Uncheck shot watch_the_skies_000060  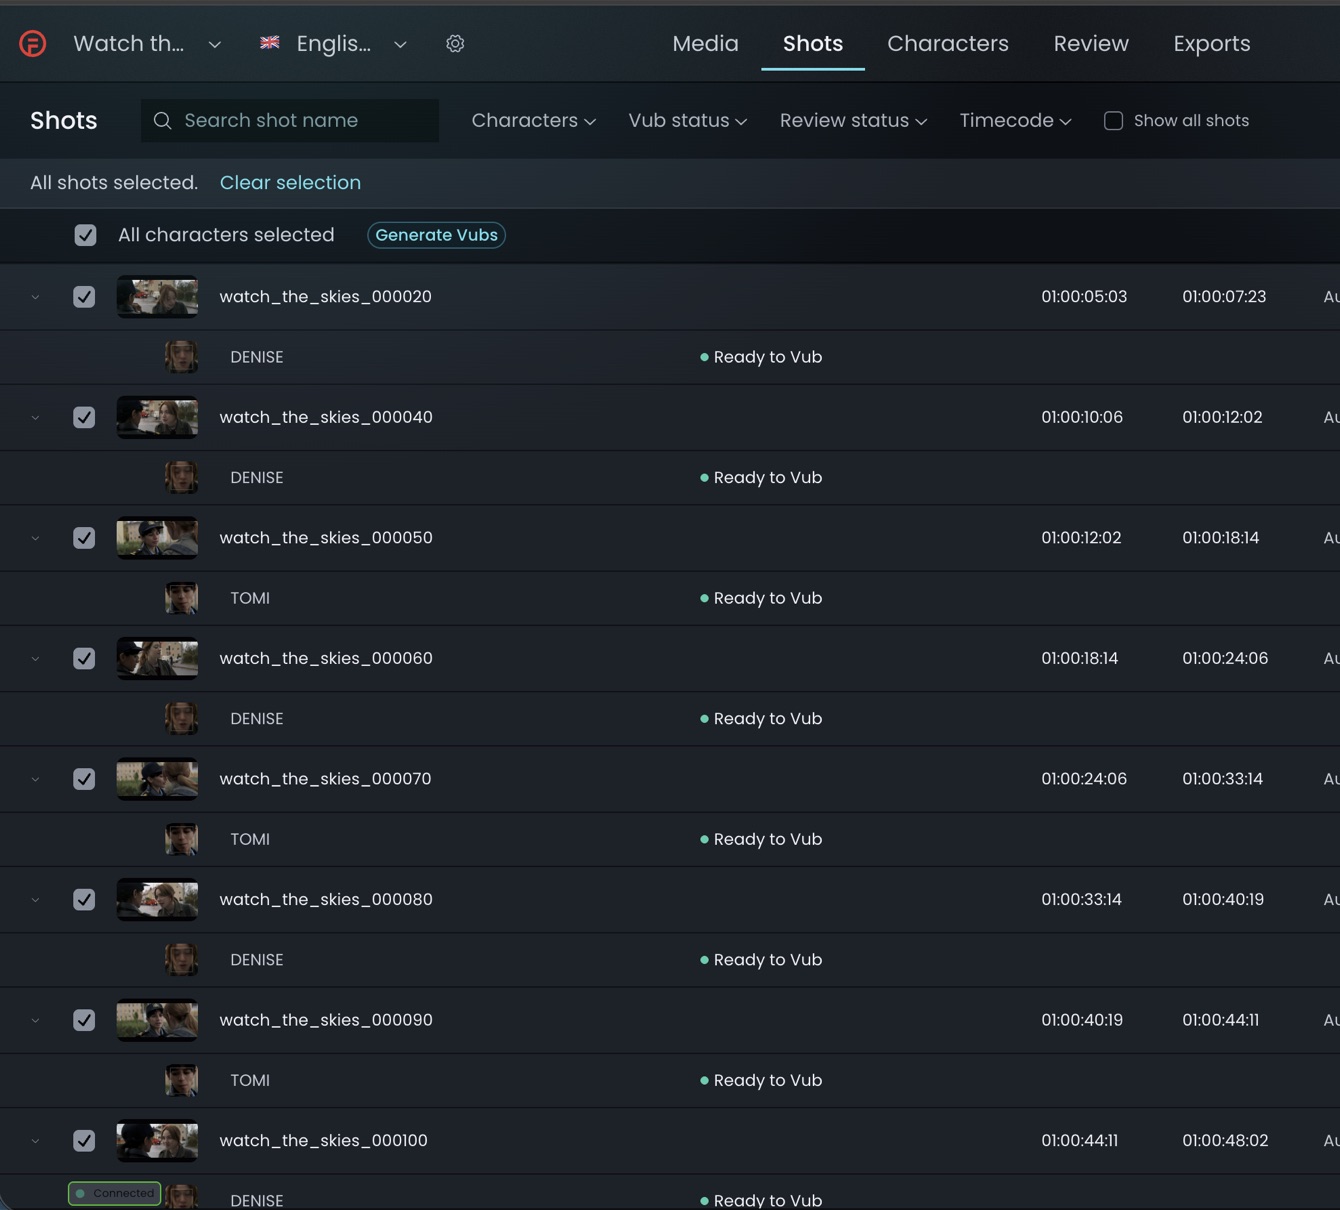(x=84, y=658)
